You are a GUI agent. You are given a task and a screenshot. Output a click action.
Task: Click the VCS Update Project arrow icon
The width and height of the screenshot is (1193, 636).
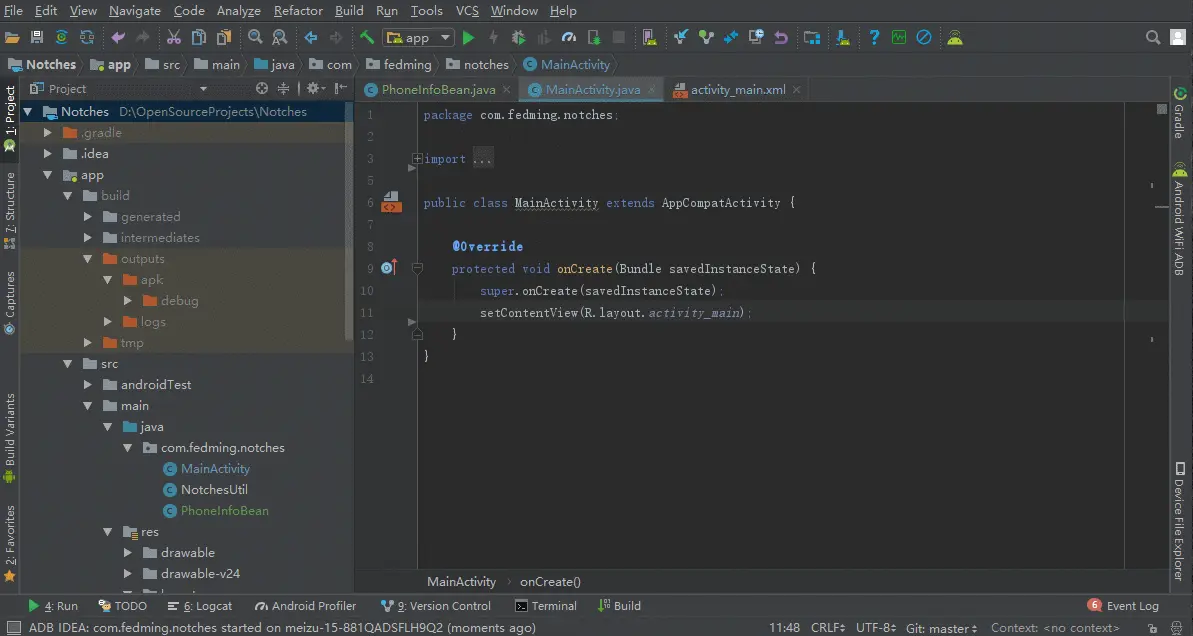pos(681,37)
